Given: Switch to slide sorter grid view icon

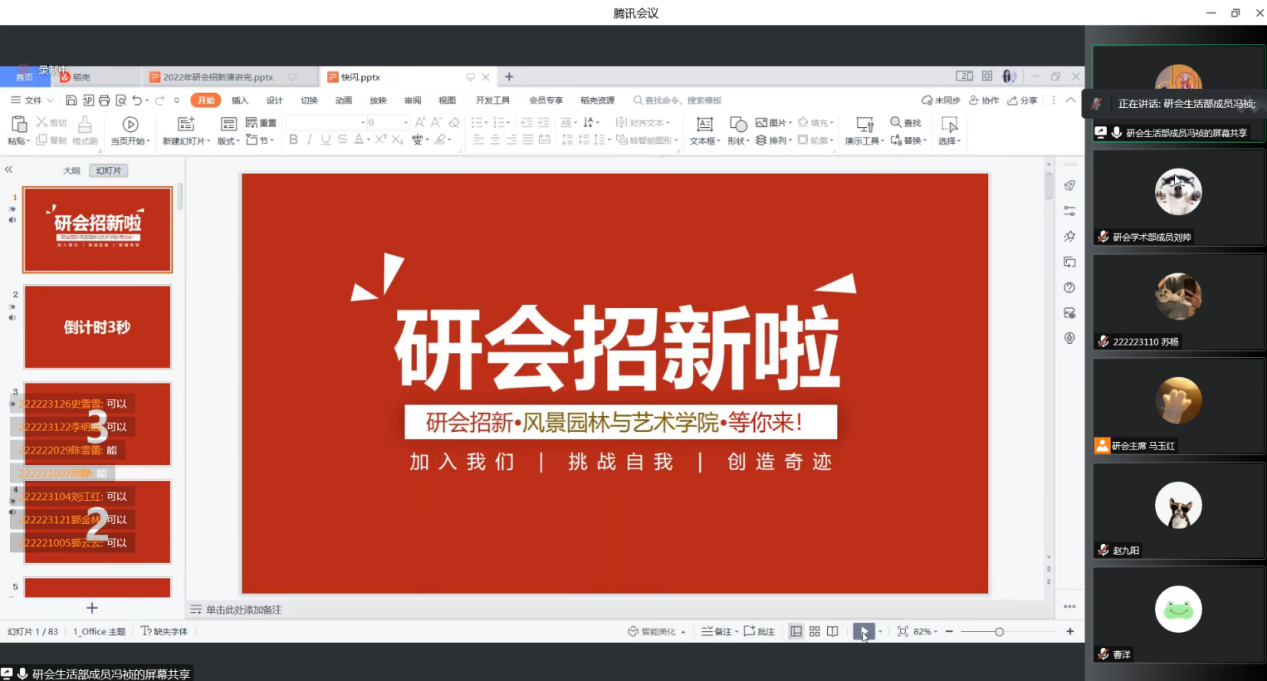Looking at the screenshot, I should coord(814,631).
